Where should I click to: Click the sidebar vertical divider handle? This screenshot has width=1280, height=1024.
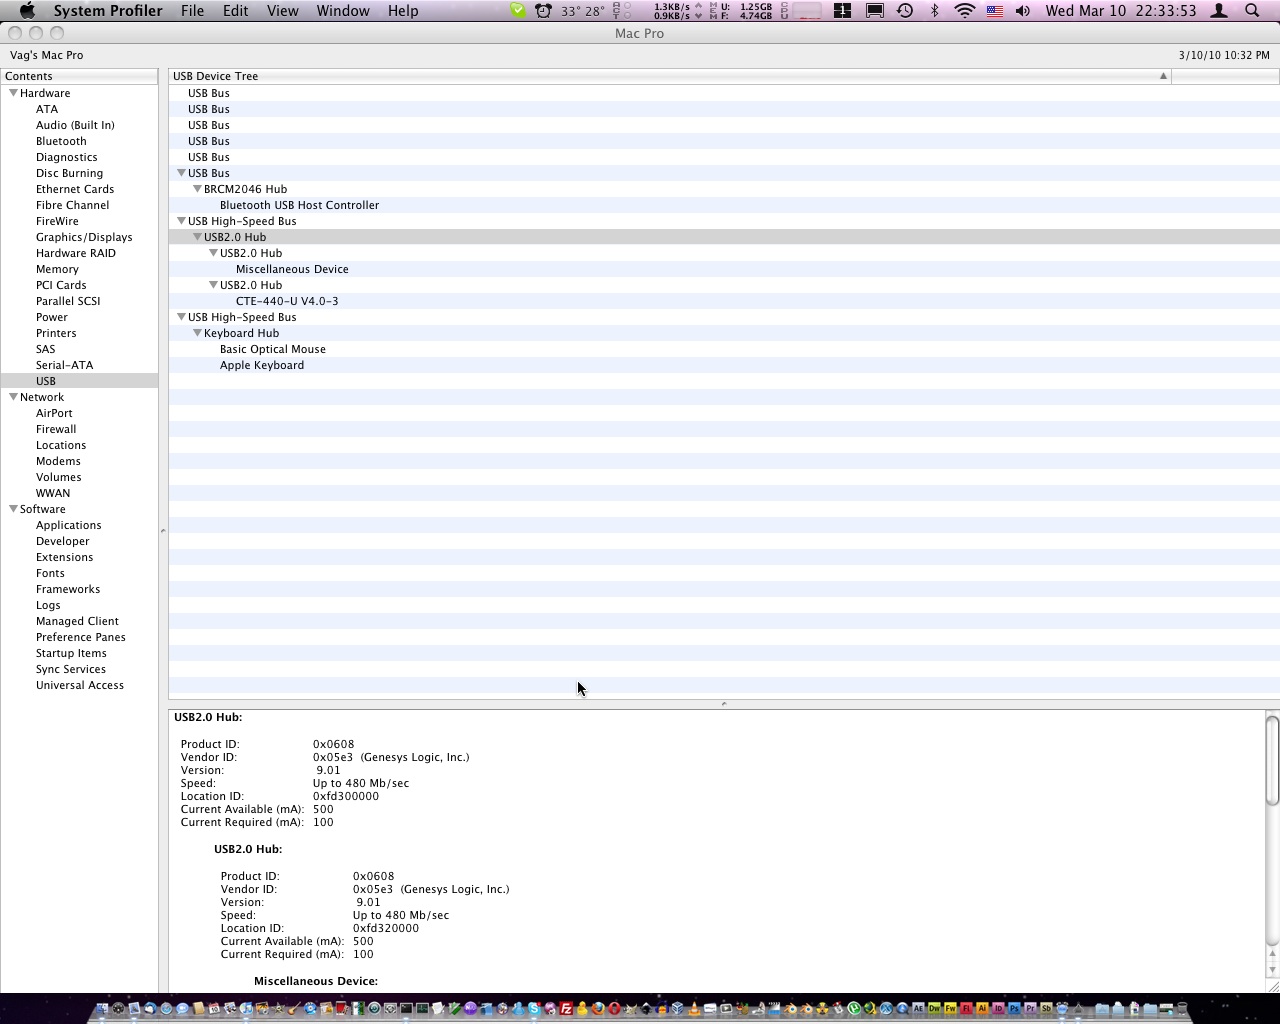click(x=163, y=530)
